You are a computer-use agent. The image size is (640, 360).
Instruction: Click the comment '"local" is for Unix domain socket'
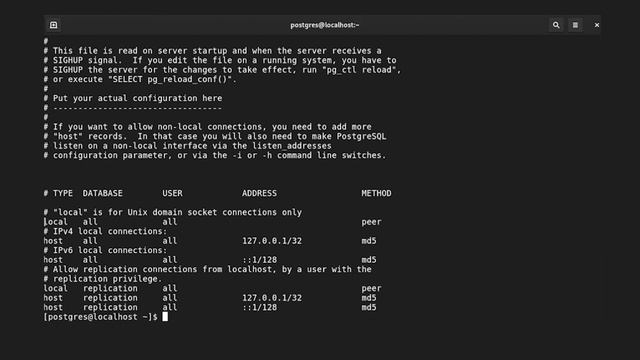[x=173, y=212]
